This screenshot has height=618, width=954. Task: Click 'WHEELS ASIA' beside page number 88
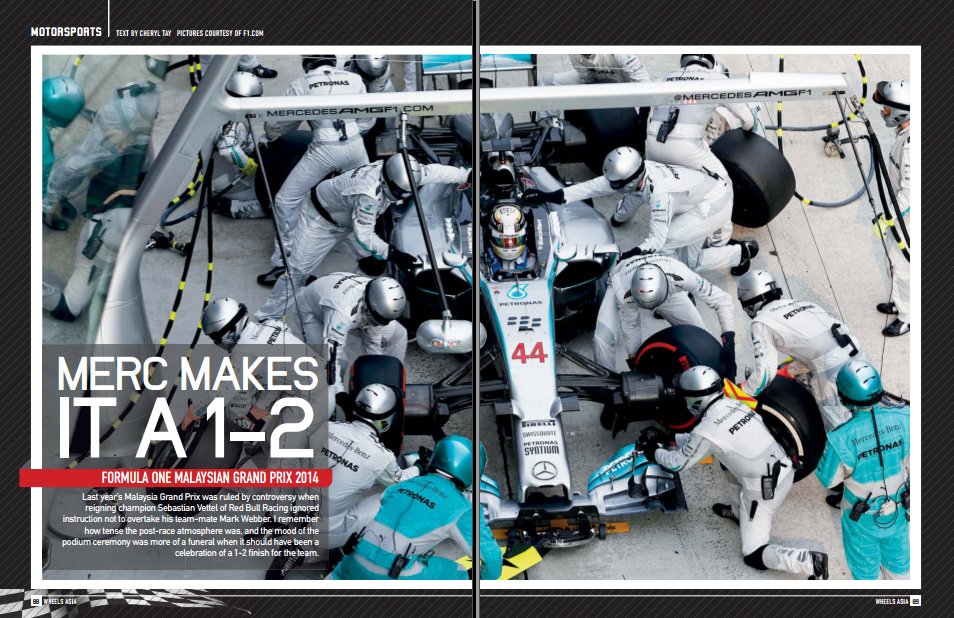(x=60, y=601)
